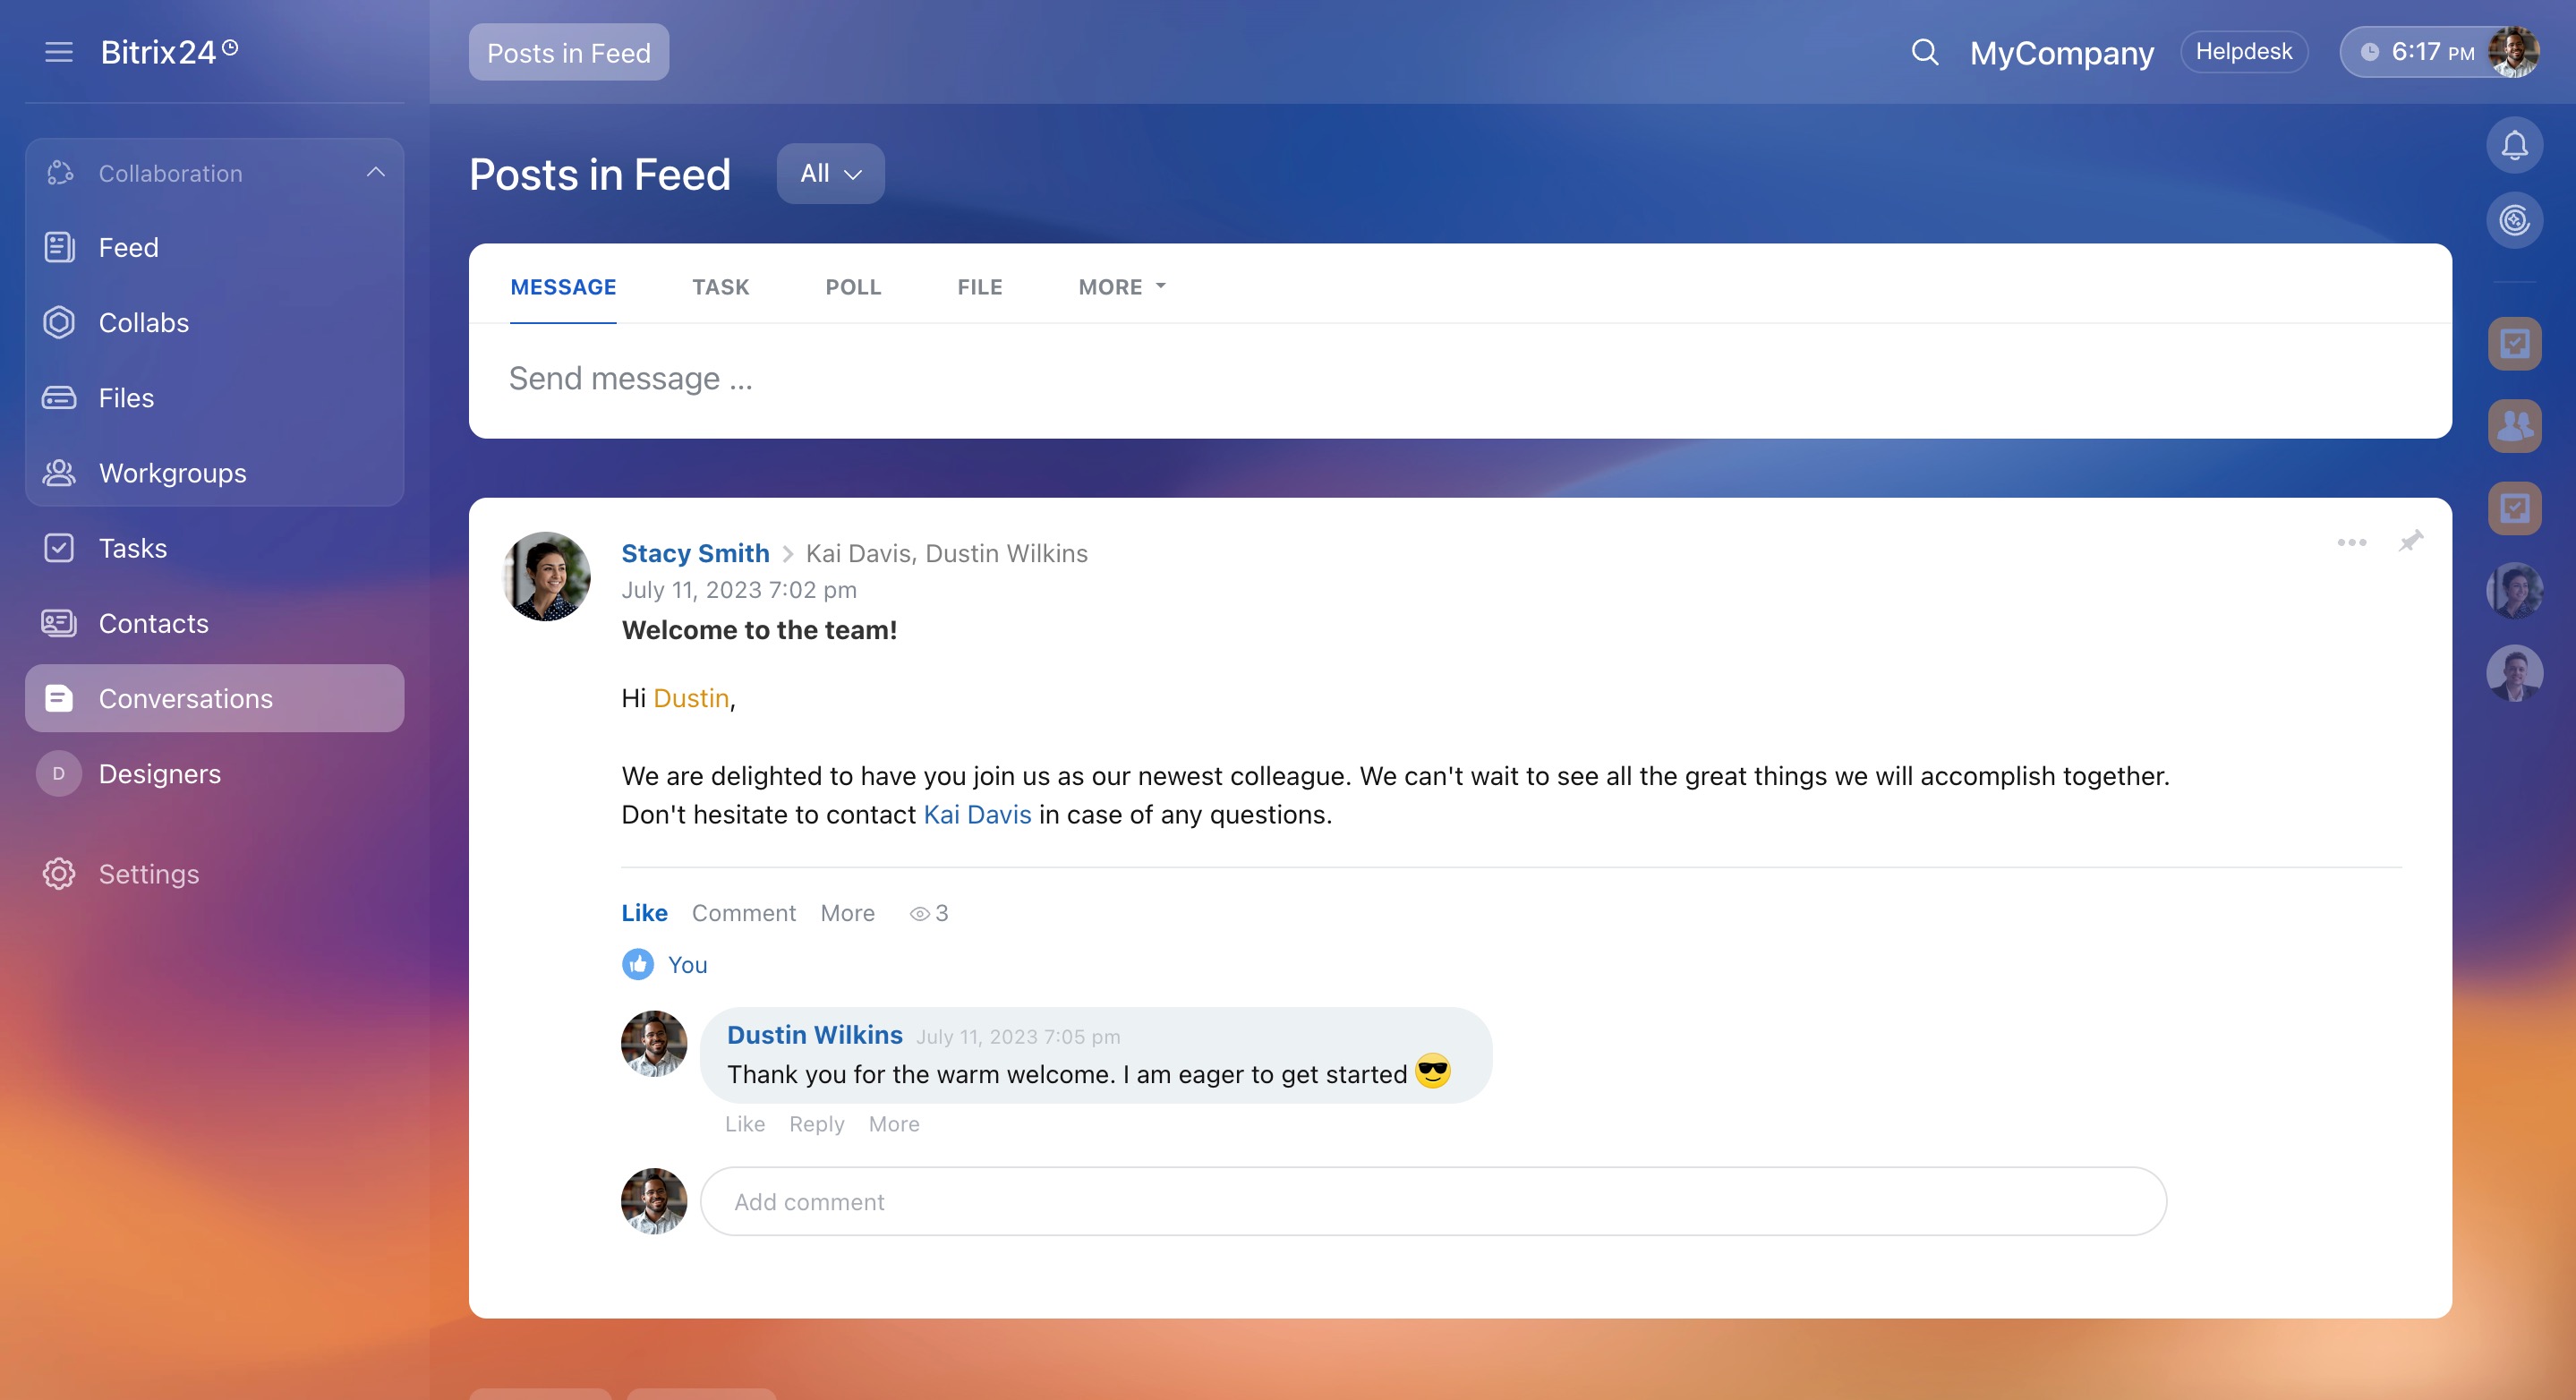Expand the MORE post type dropdown
2576x1400 pixels.
[1121, 287]
